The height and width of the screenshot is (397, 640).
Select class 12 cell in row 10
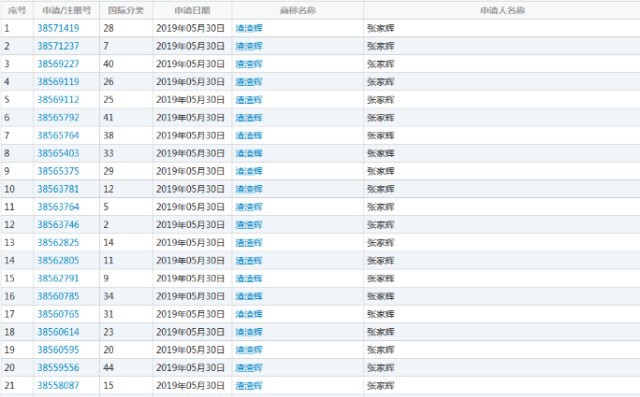click(x=126, y=189)
